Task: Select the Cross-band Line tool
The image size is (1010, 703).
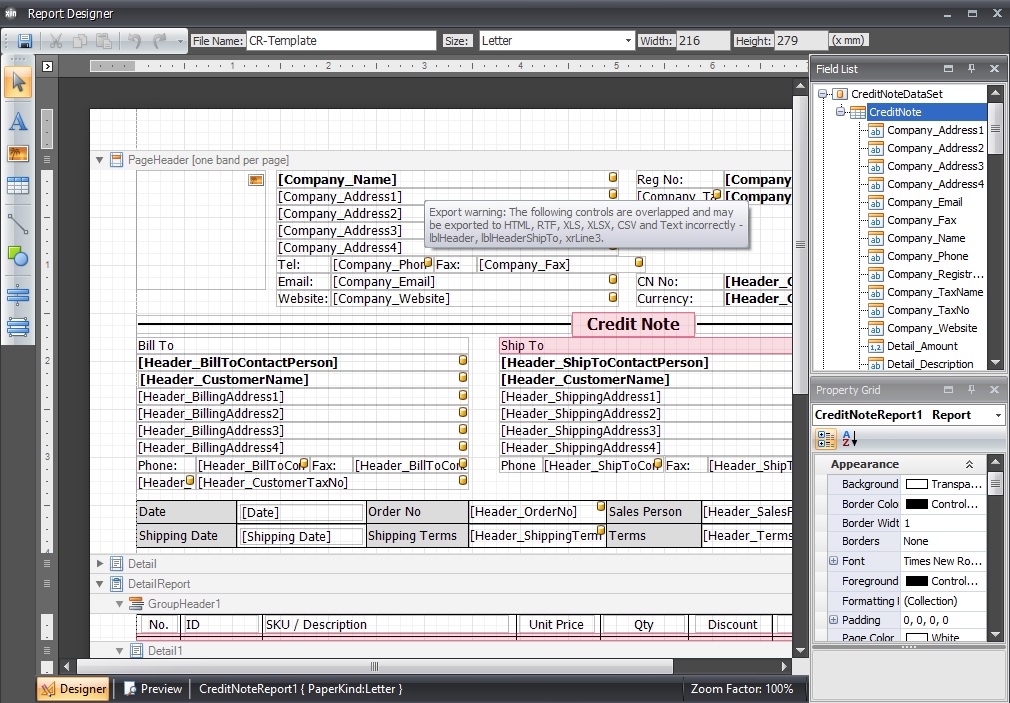Action: (18, 327)
